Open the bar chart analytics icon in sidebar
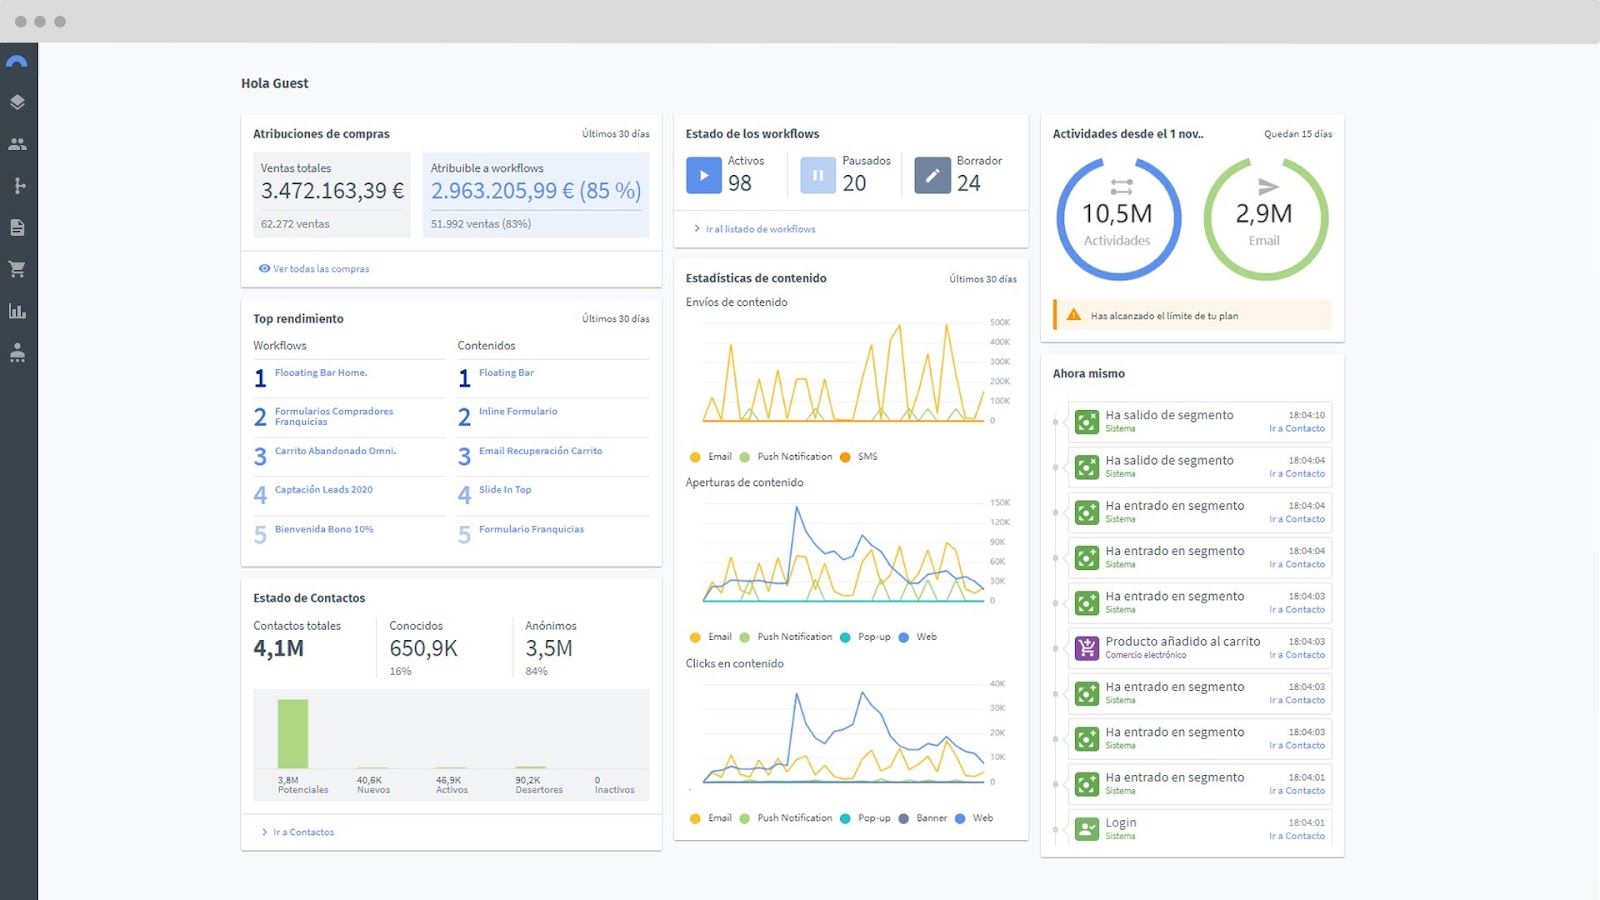Image resolution: width=1600 pixels, height=900 pixels. [x=17, y=311]
